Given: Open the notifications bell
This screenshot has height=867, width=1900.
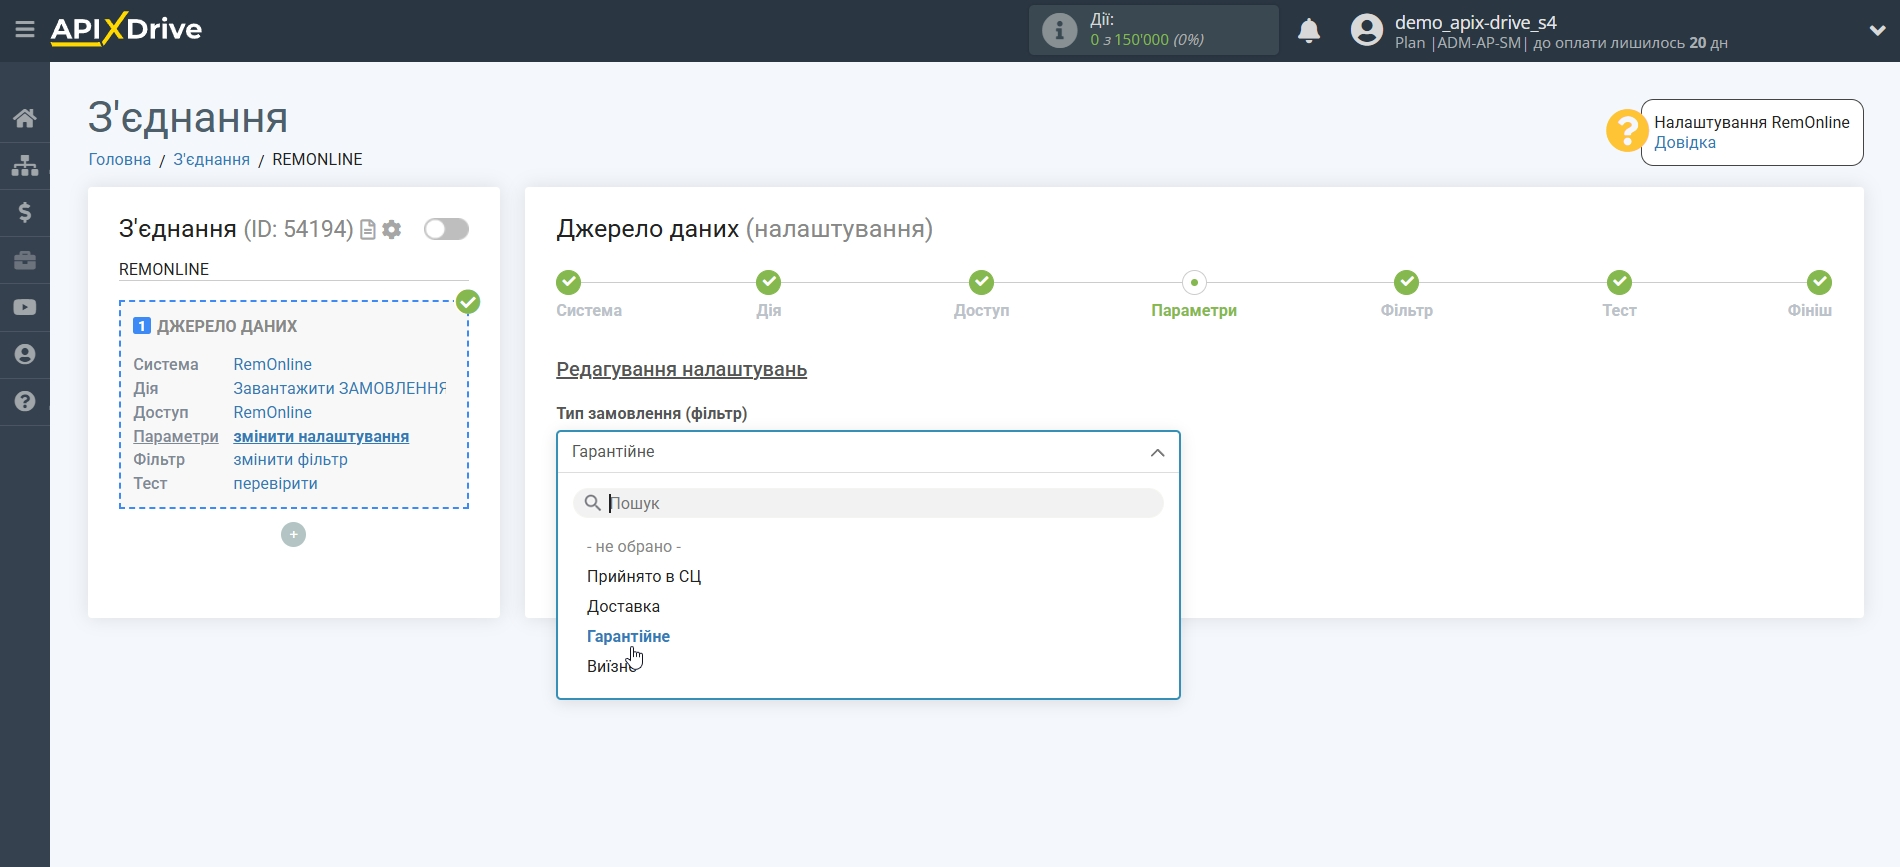Looking at the screenshot, I should pyautogui.click(x=1309, y=31).
